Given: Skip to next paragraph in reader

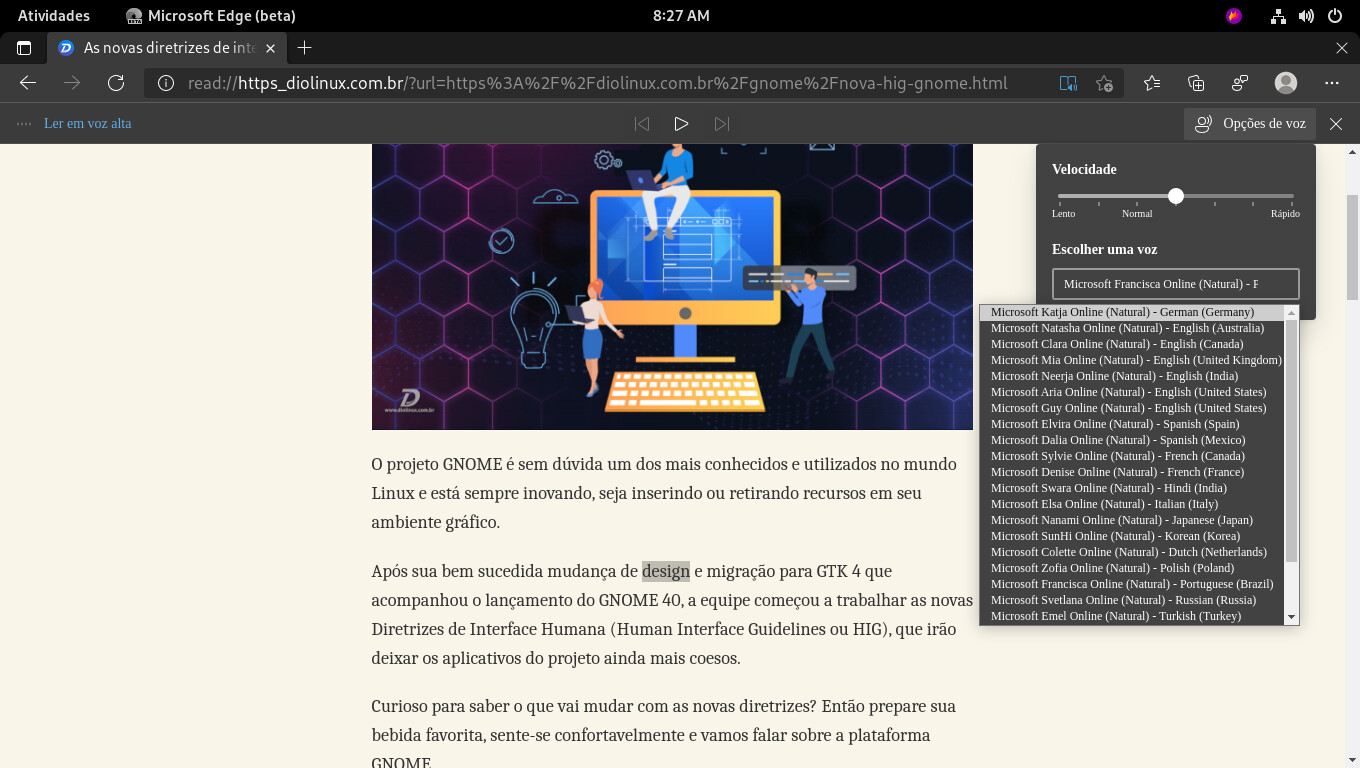Looking at the screenshot, I should [x=721, y=124].
